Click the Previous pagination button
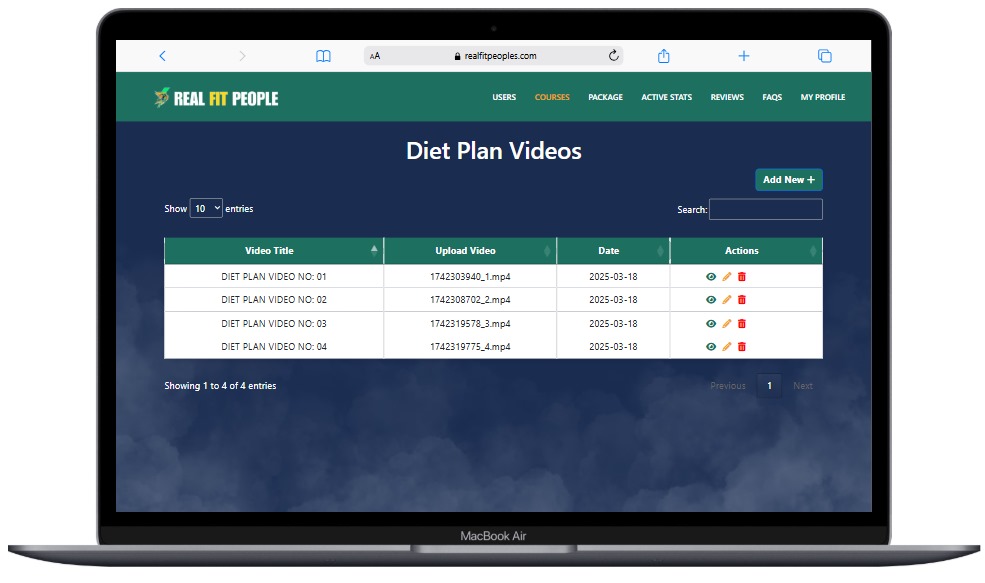The width and height of the screenshot is (985, 583). (727, 386)
